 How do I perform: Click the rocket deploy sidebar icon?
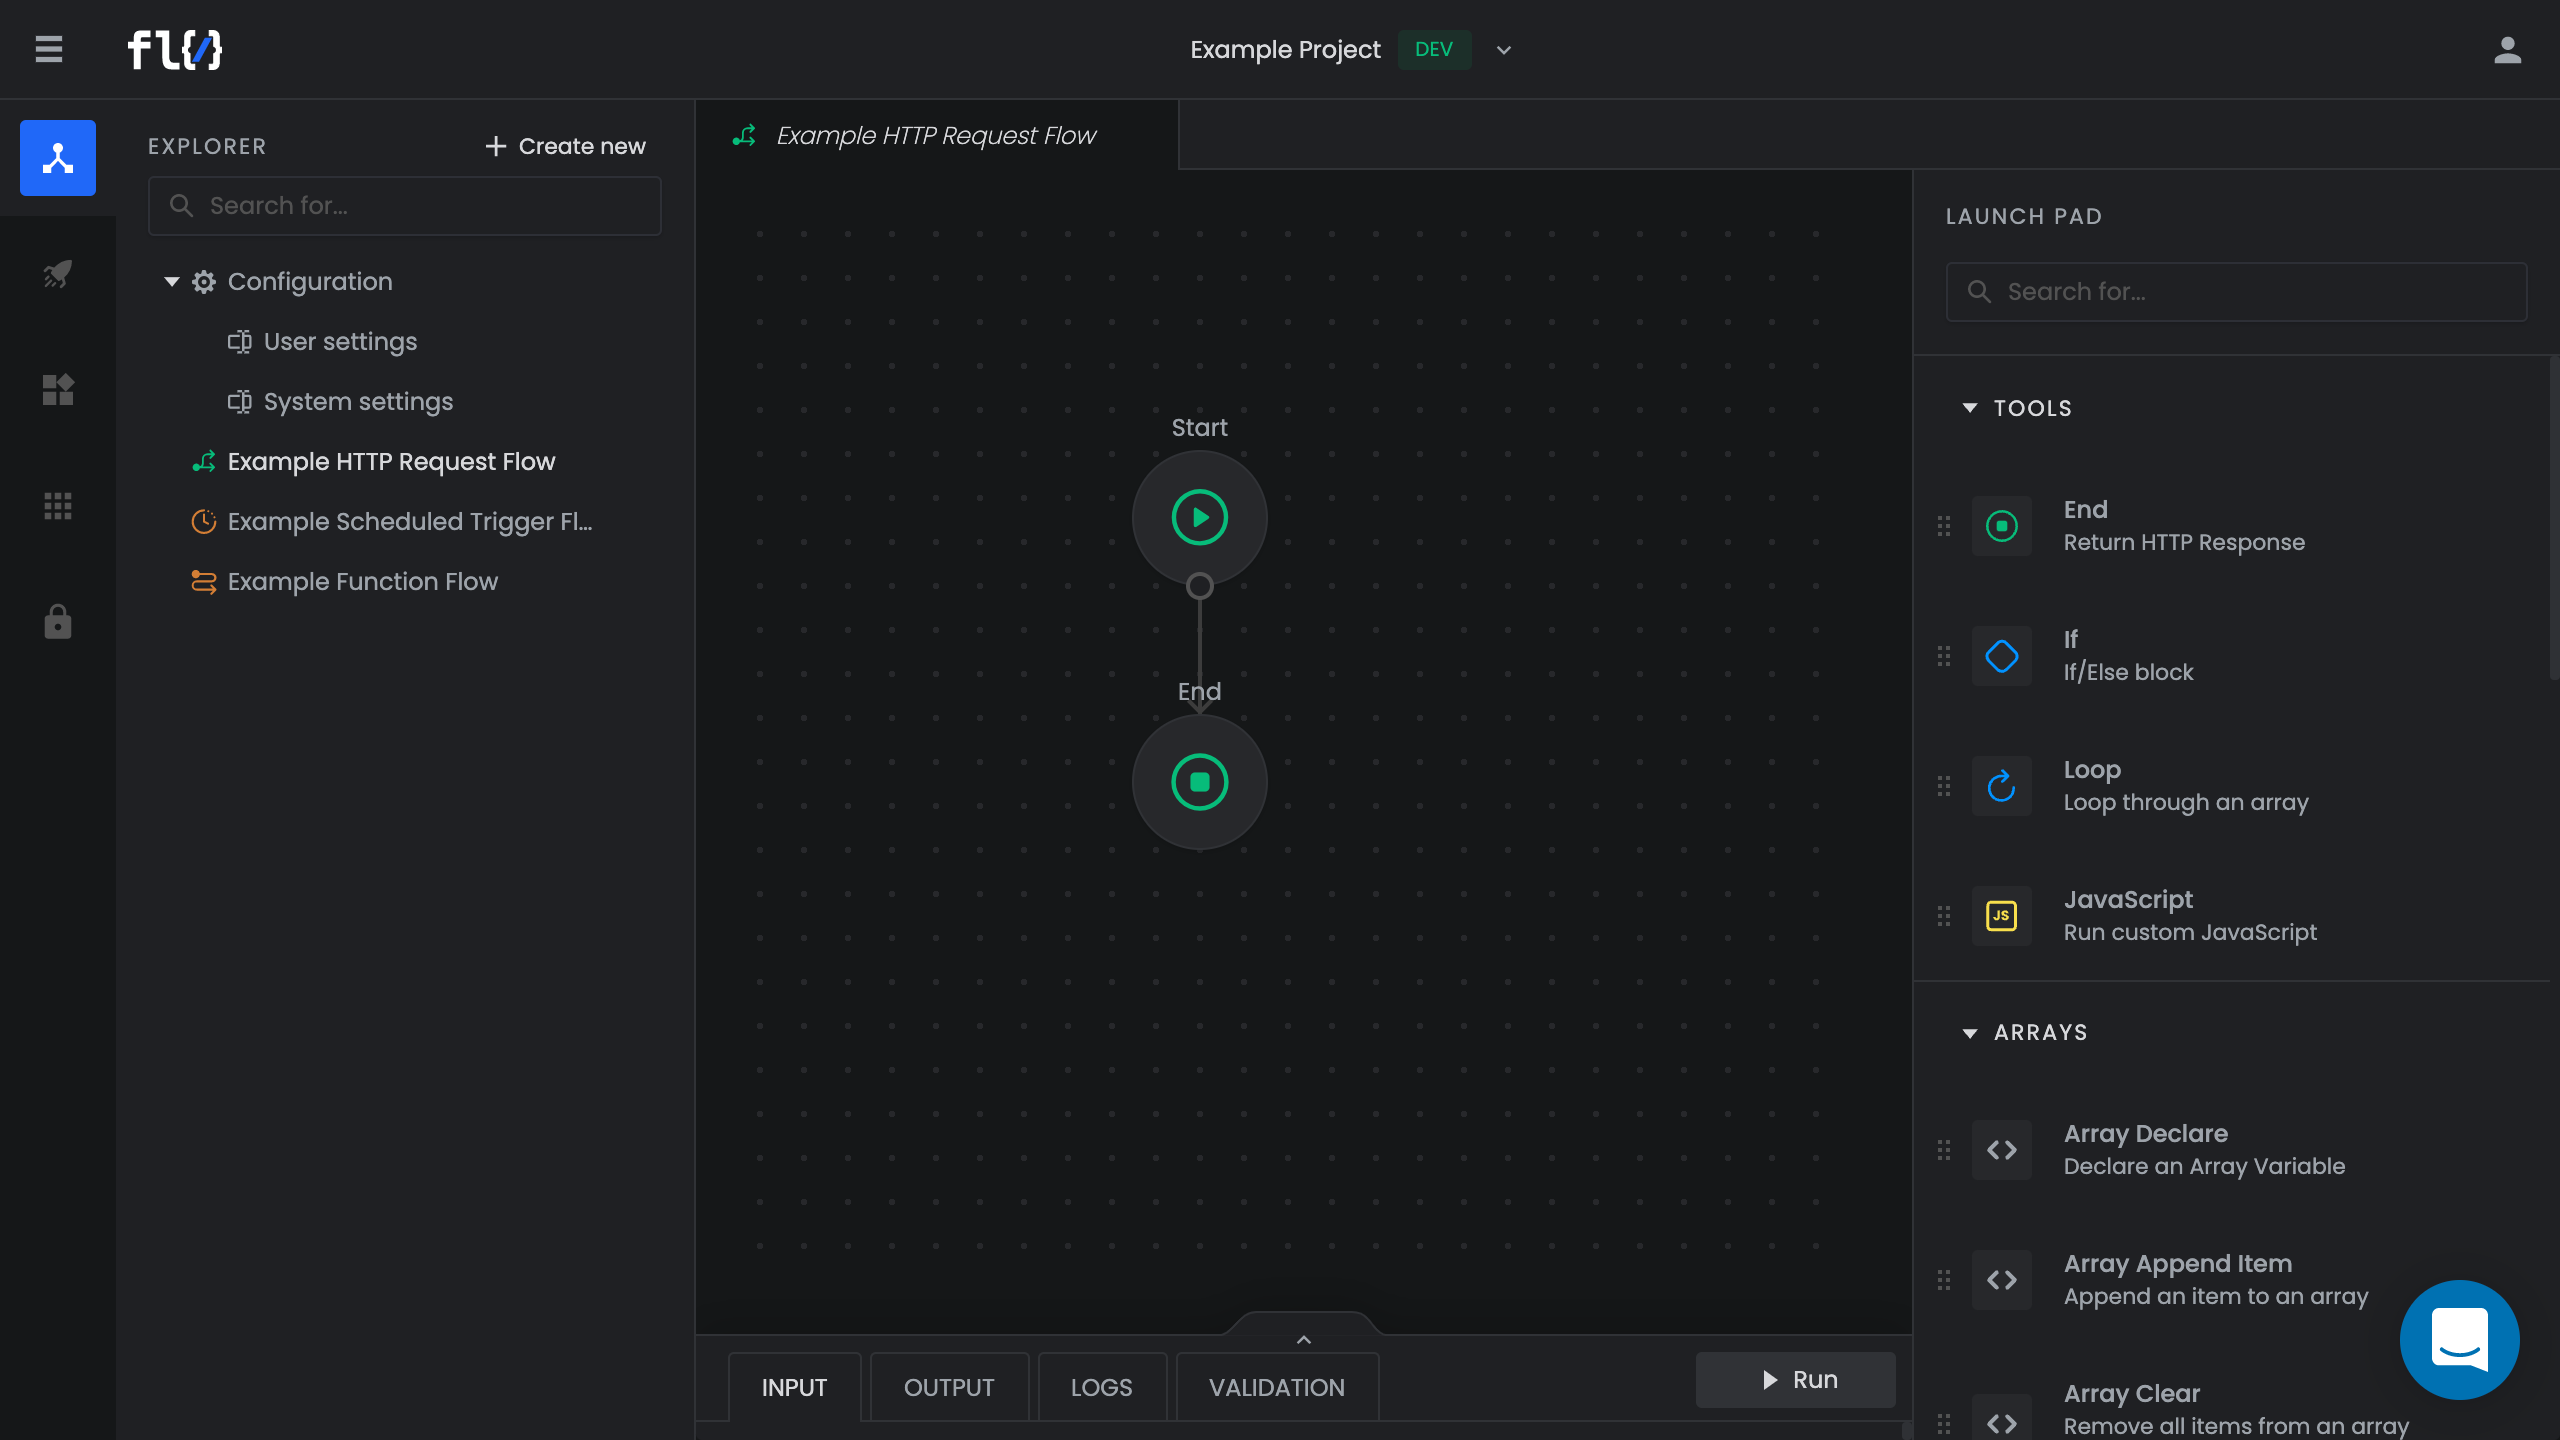[57, 273]
